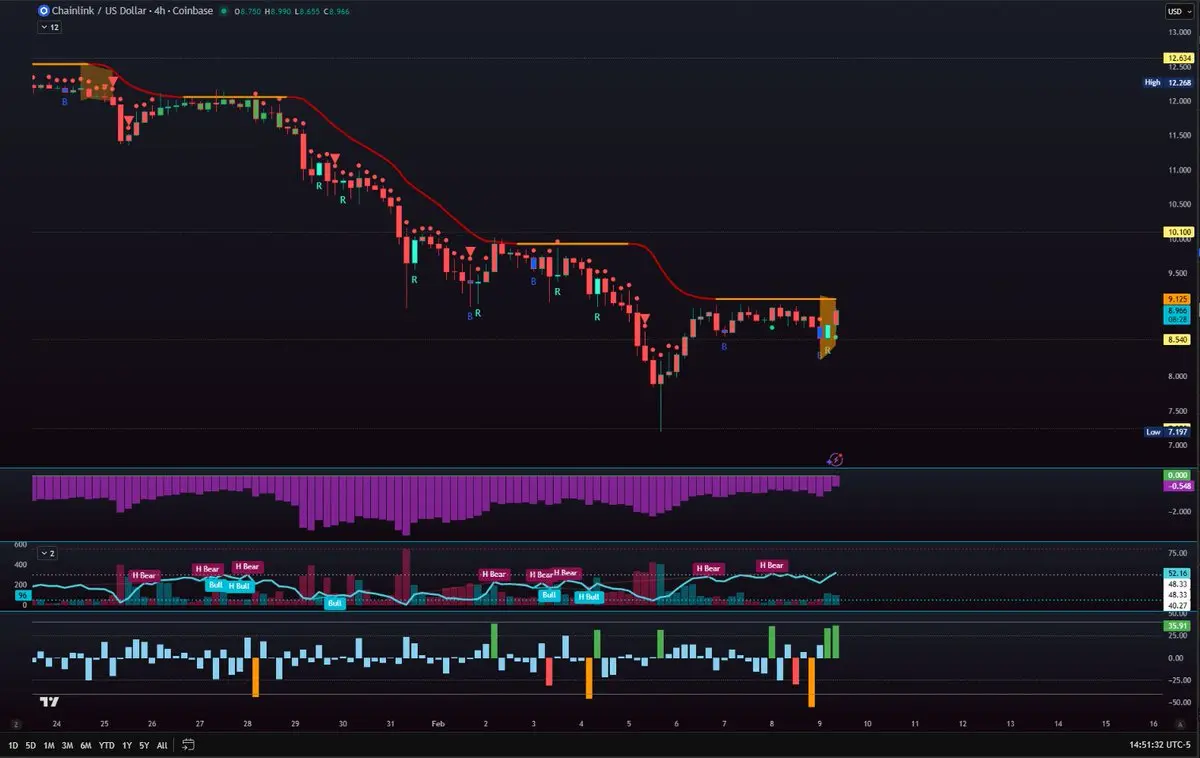Viewport: 1200px width, 758px height.
Task: Click the H Bull label near Feb 4
Action: coord(588,597)
